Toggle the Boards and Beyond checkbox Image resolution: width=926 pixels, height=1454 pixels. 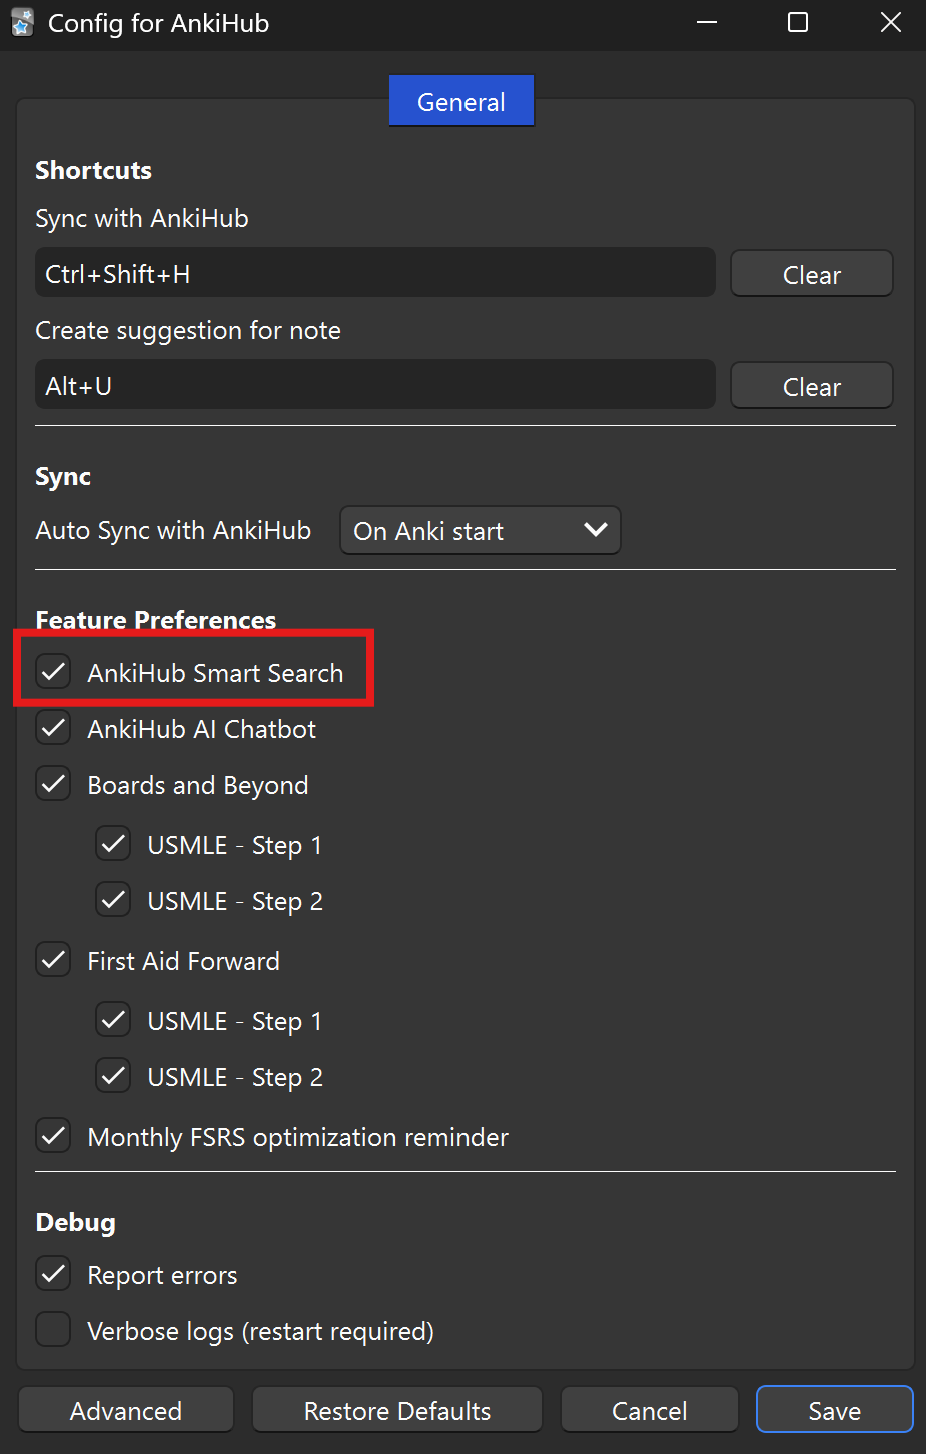(x=54, y=784)
